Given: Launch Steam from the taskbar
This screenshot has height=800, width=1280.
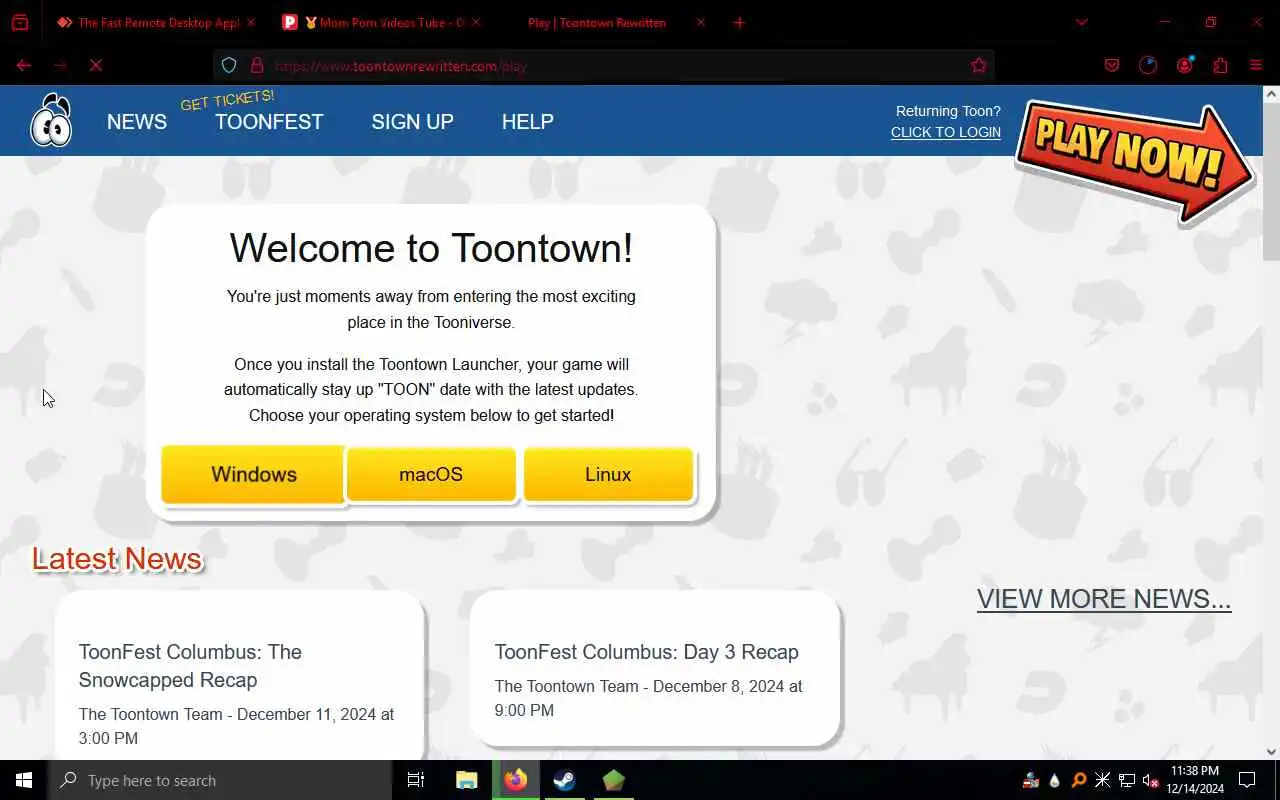Looking at the screenshot, I should 565,780.
